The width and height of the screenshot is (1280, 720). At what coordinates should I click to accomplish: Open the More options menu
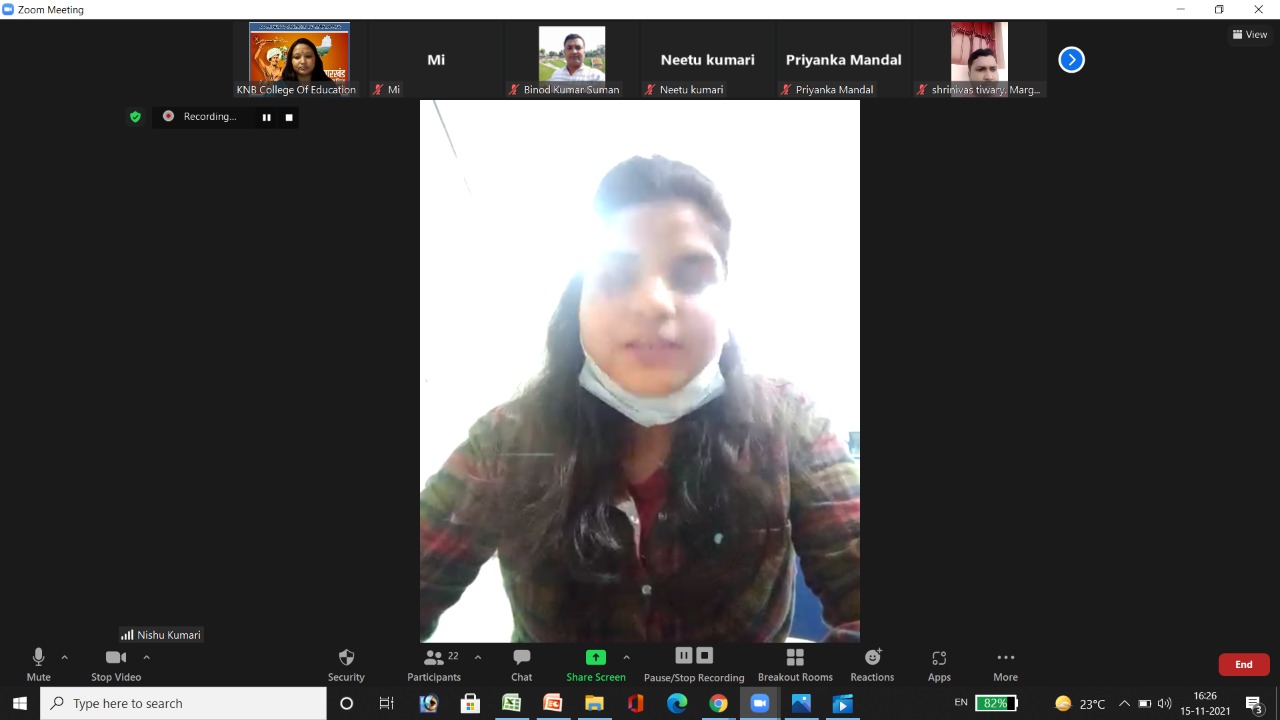1006,665
